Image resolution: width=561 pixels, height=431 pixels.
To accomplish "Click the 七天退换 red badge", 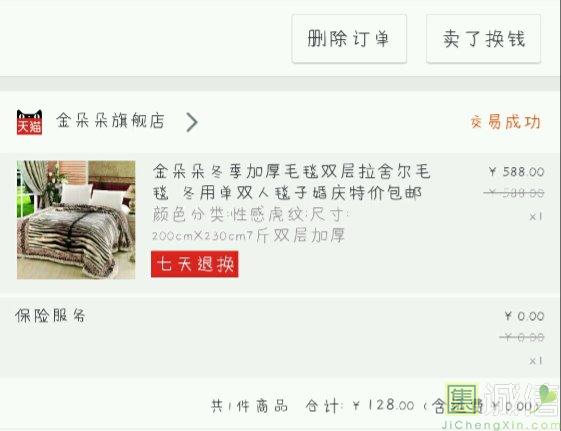I will [195, 264].
